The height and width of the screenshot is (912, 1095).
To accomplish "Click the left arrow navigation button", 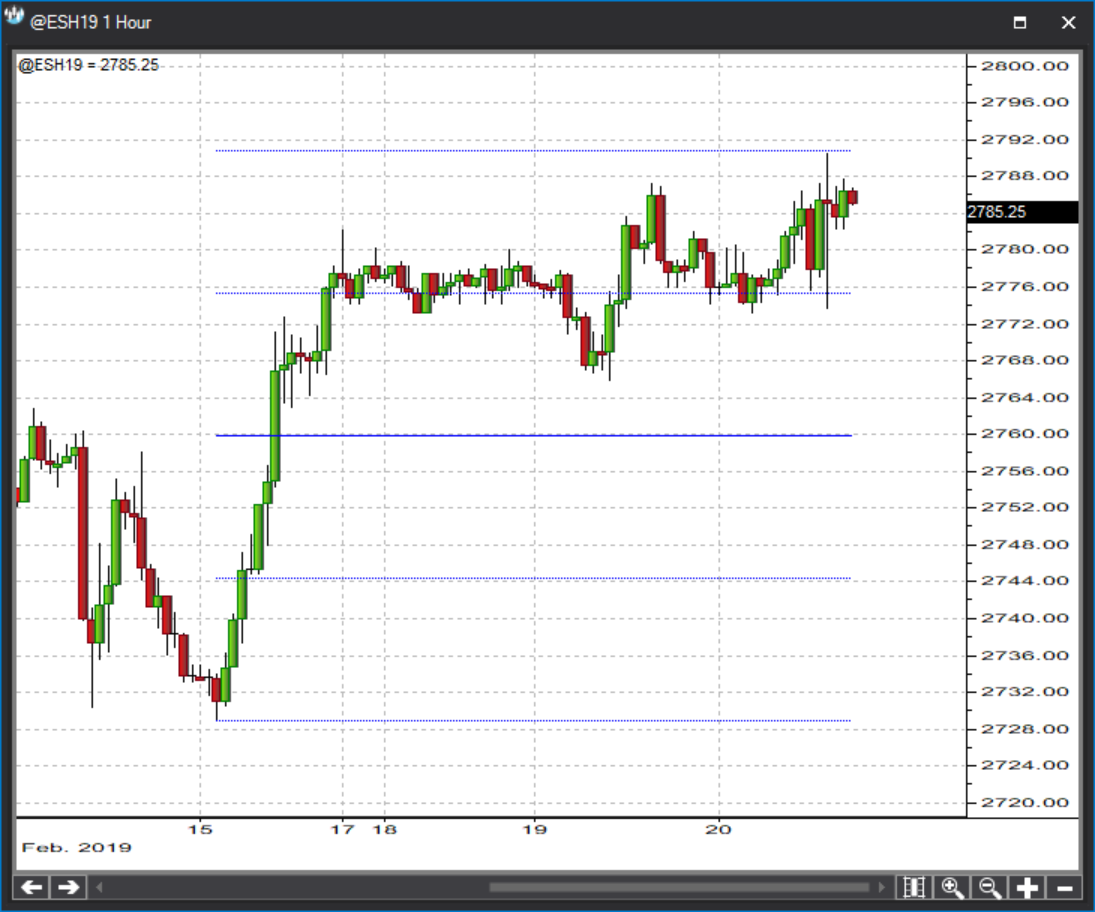I will tap(32, 888).
